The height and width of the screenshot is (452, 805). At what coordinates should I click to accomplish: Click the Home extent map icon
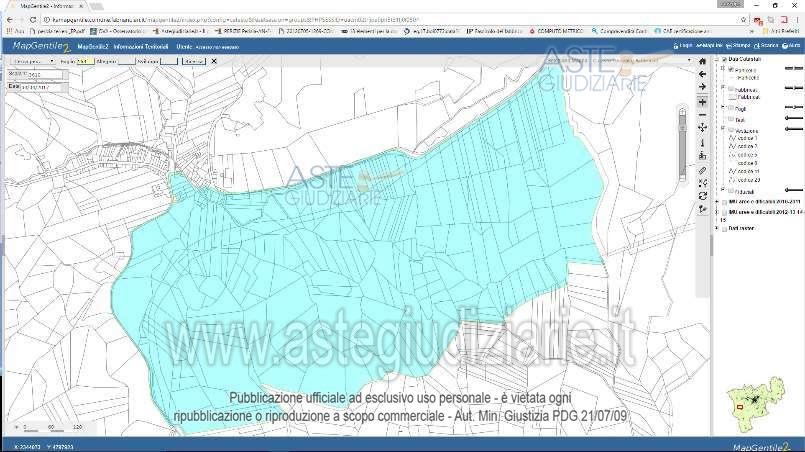click(x=703, y=61)
